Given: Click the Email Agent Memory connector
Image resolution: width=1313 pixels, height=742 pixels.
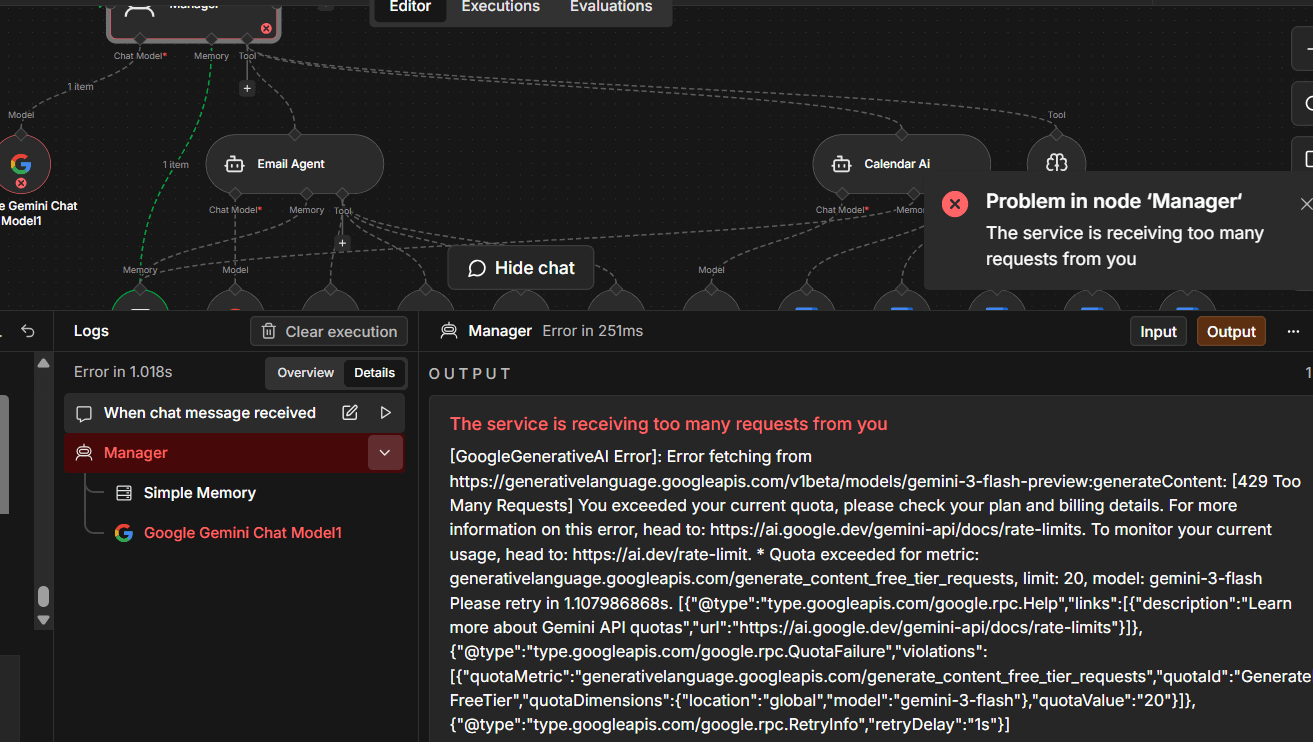Looking at the screenshot, I should click(306, 193).
